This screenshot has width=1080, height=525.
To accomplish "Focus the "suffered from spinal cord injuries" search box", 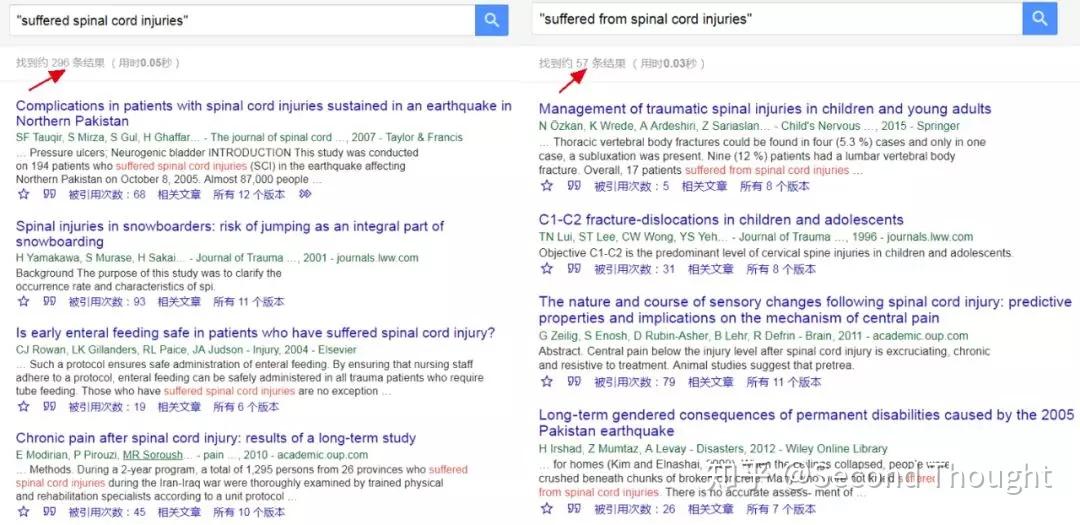I will coord(777,19).
